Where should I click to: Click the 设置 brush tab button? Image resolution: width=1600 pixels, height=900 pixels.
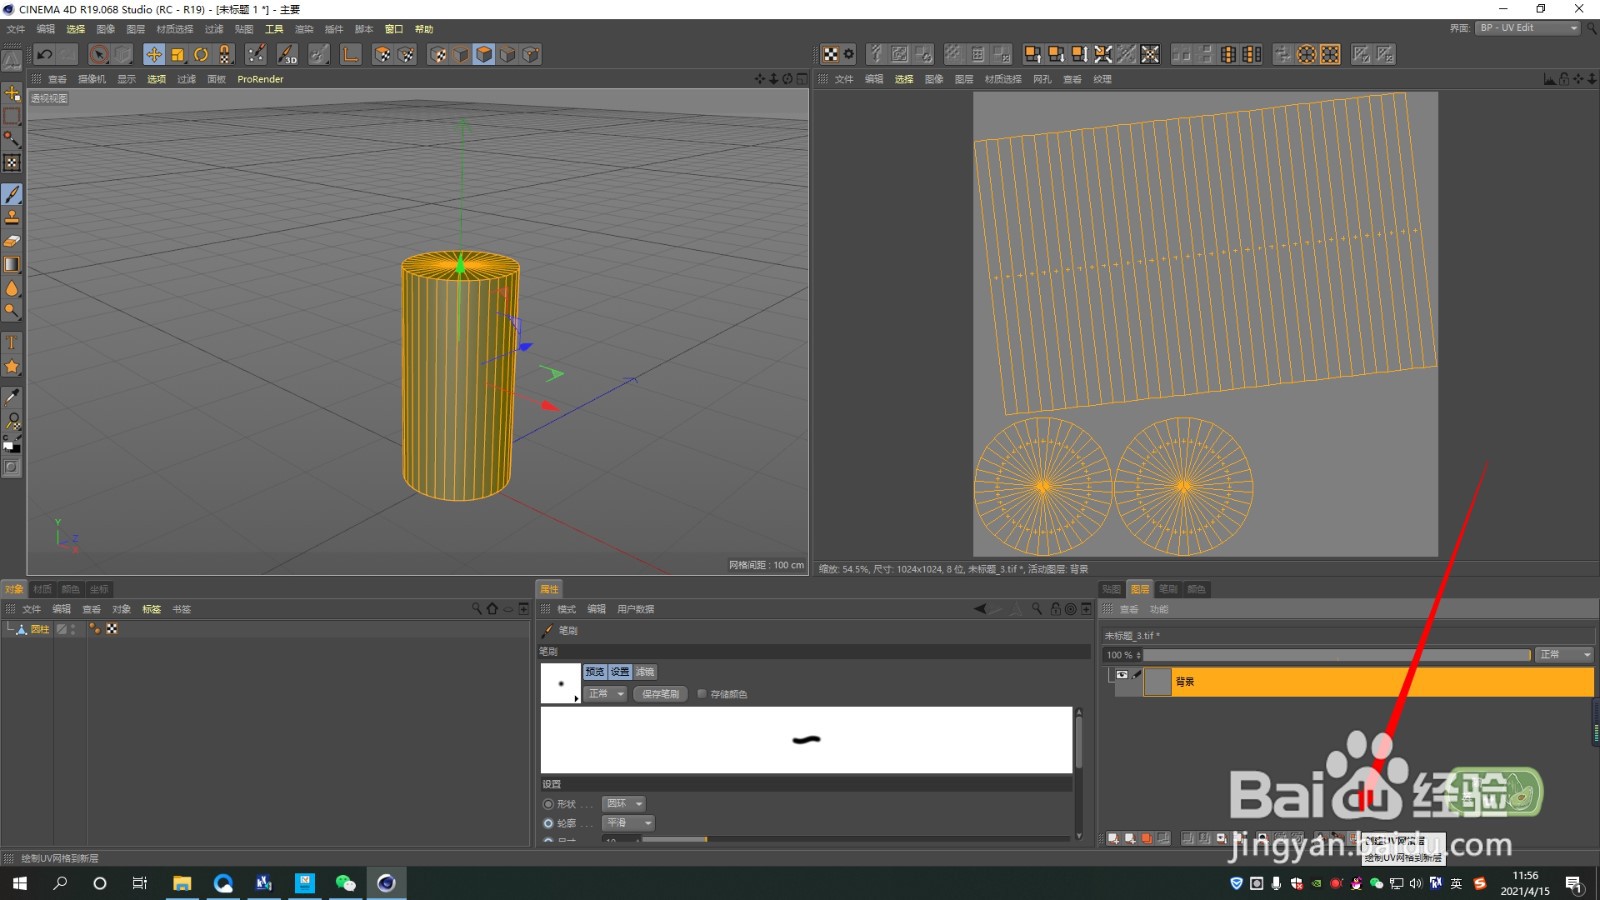(x=620, y=672)
